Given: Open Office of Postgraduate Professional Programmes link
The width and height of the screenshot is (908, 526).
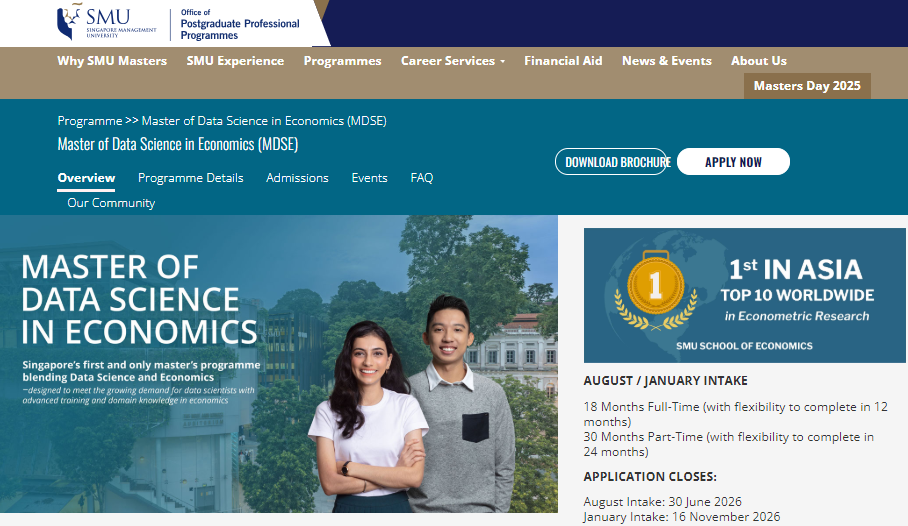Looking at the screenshot, I should pyautogui.click(x=239, y=24).
